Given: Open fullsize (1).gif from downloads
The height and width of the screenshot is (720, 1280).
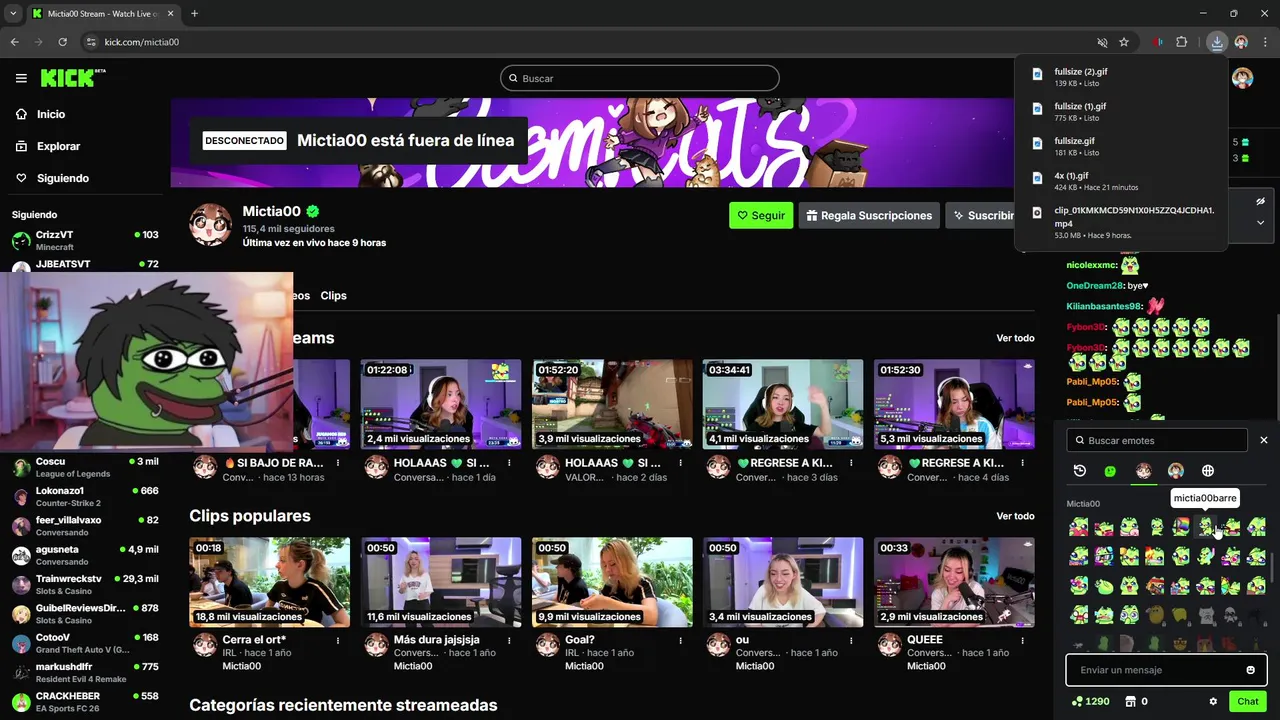Looking at the screenshot, I should point(1080,106).
